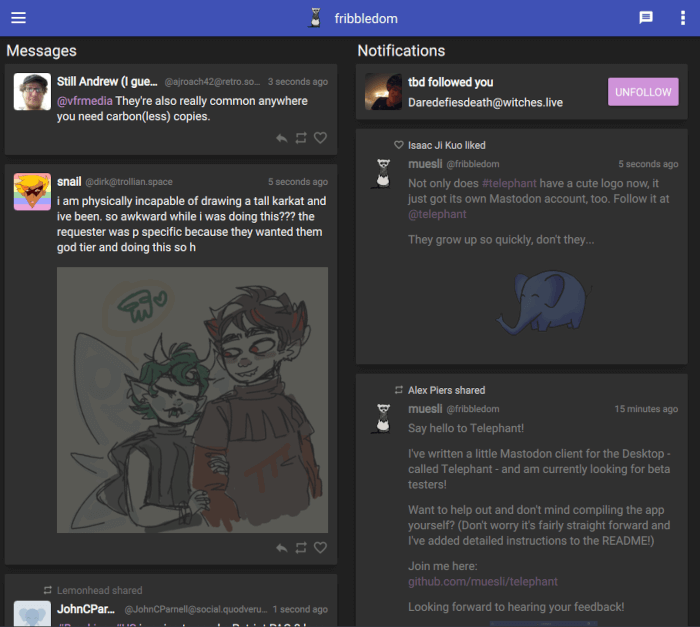This screenshot has height=627, width=700.
Task: View the karkat drawing image attachment
Action: pyautogui.click(x=192, y=400)
